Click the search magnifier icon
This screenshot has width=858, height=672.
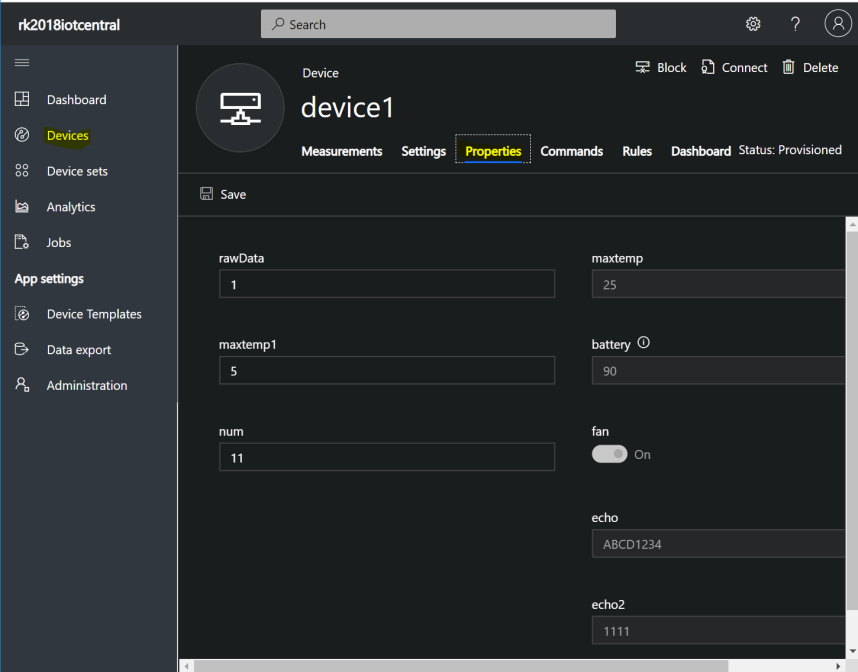pos(278,24)
